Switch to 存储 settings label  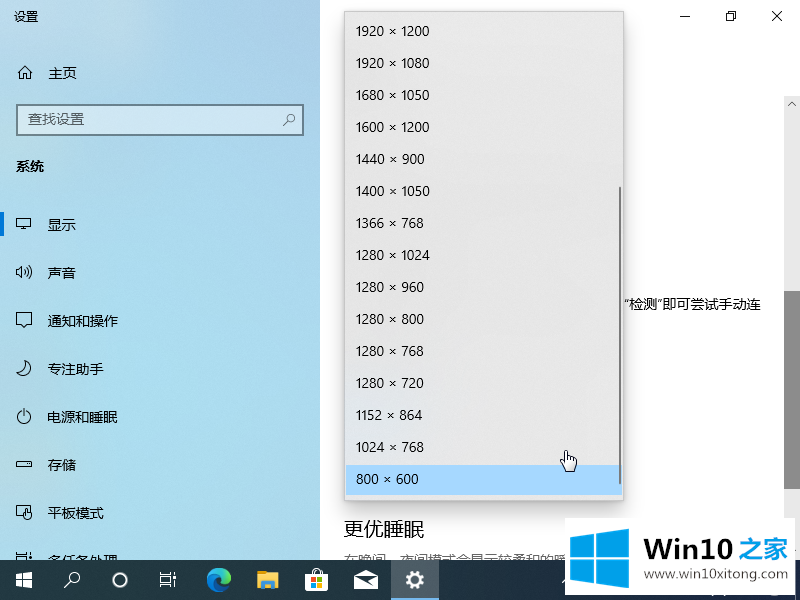click(x=62, y=465)
